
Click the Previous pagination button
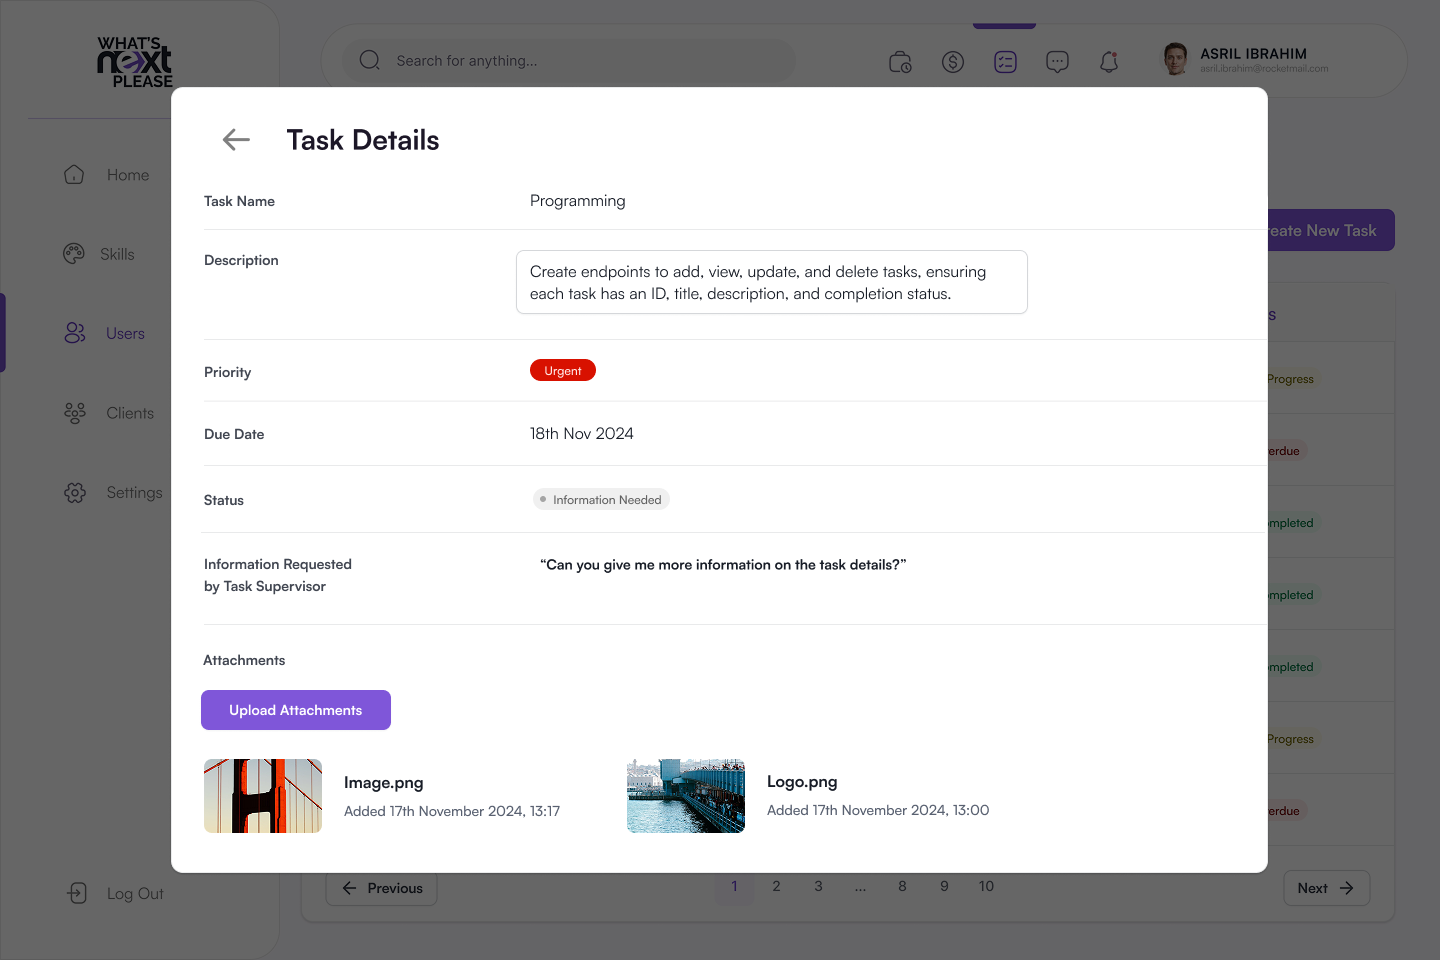pyautogui.click(x=382, y=888)
